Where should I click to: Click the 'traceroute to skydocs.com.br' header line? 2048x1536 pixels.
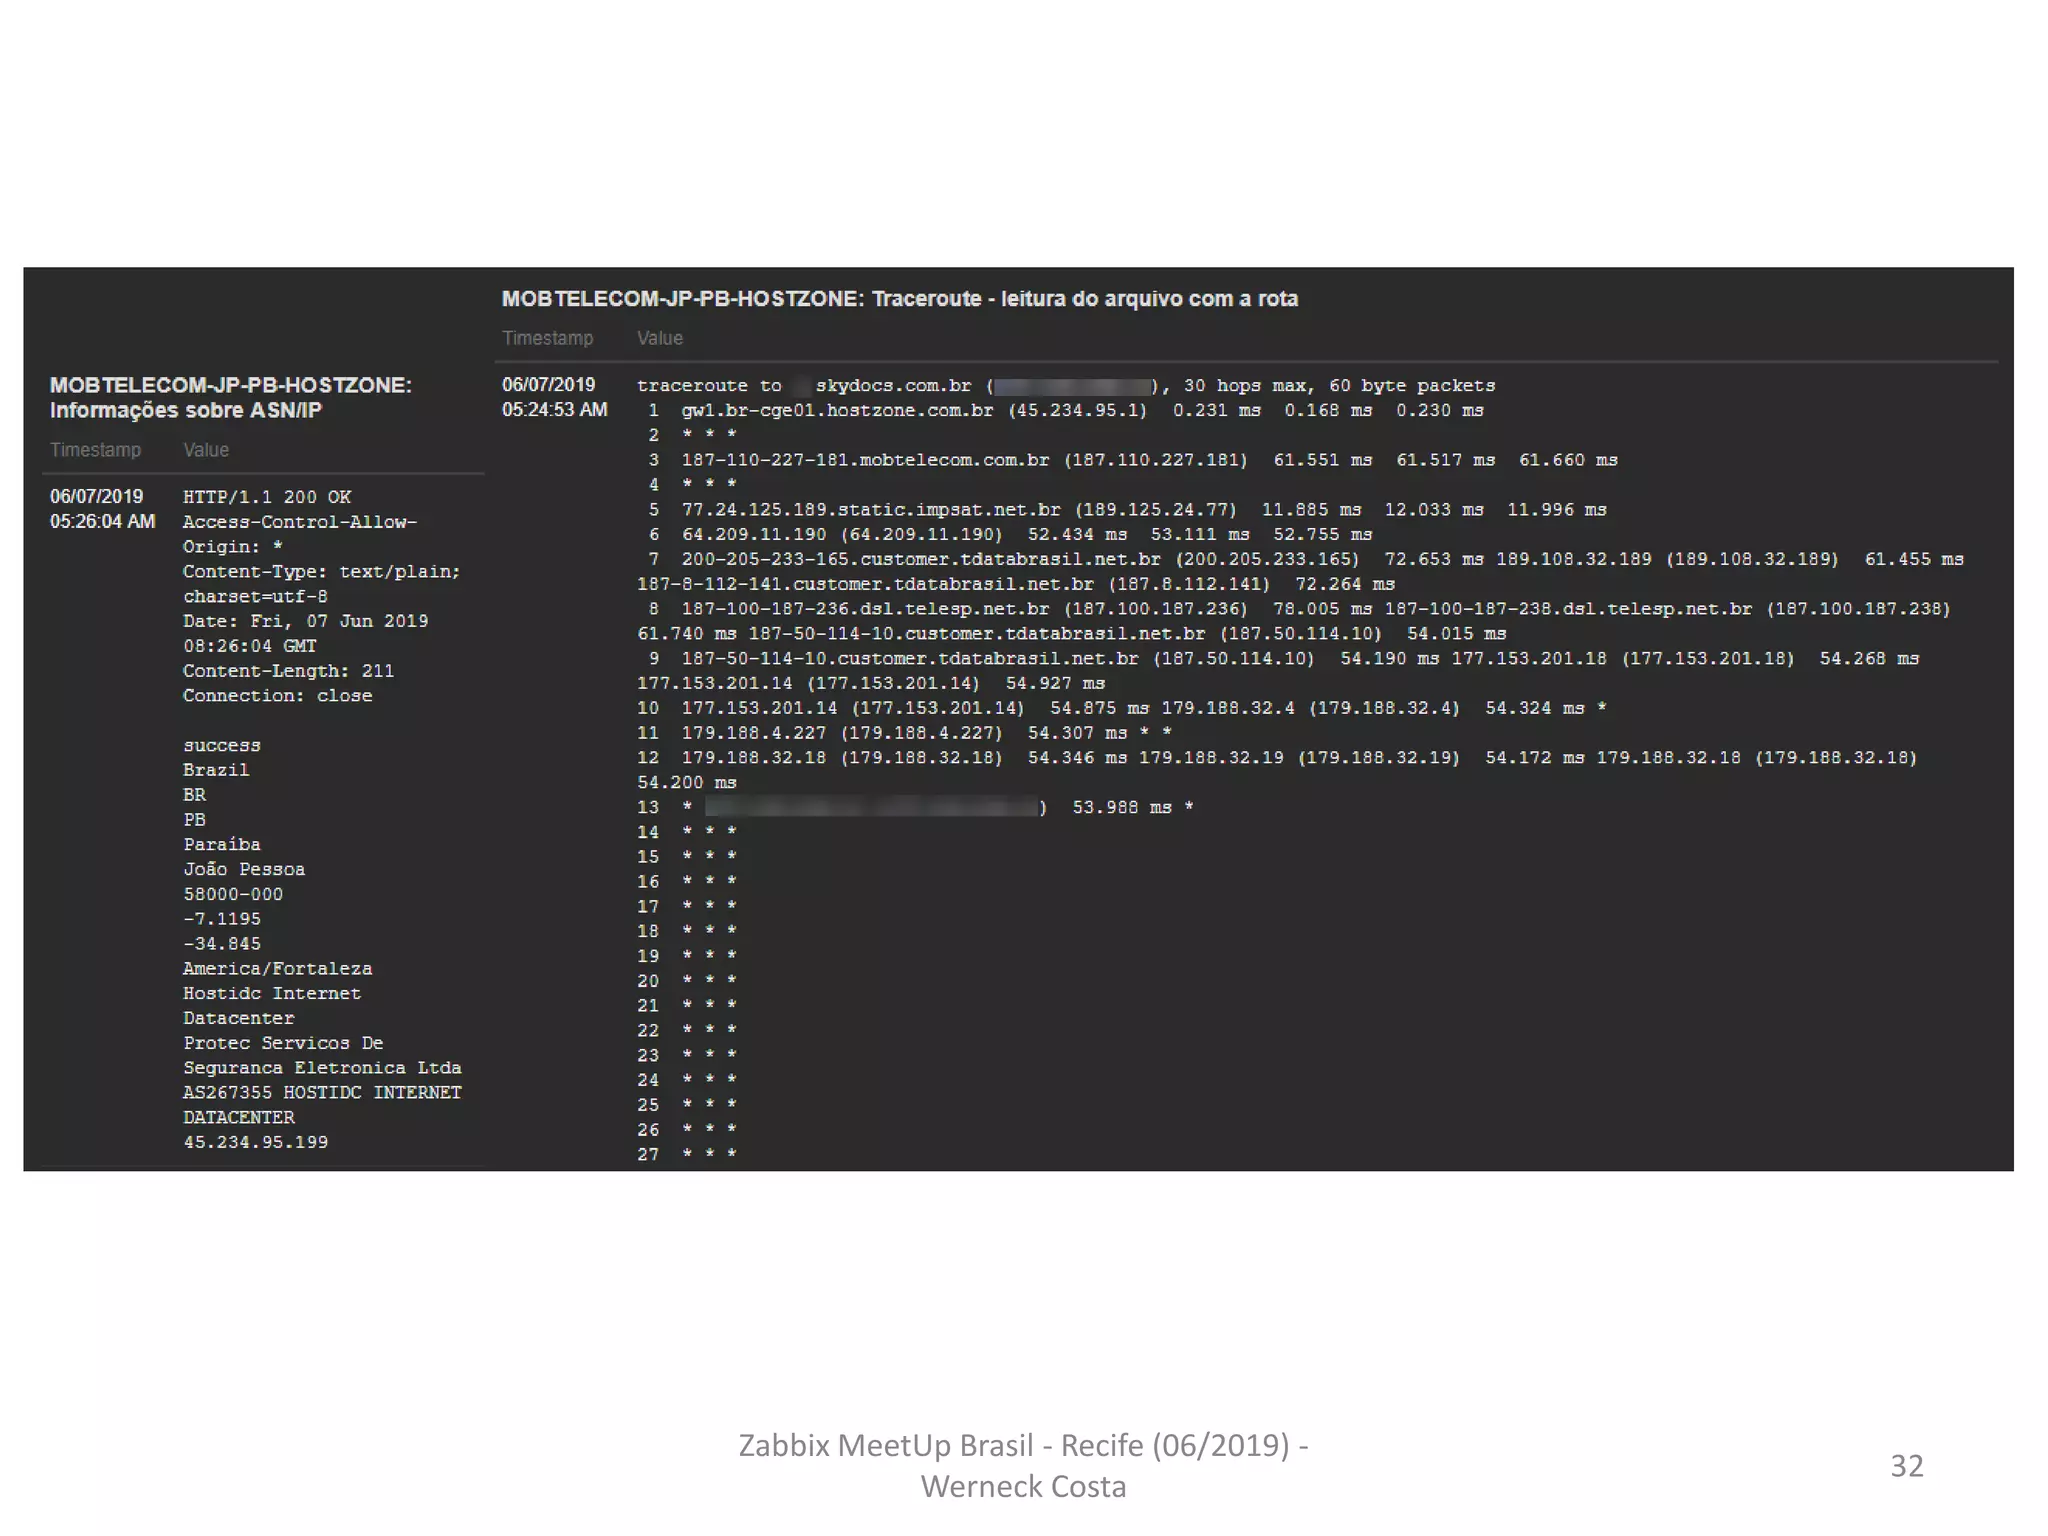1066,386
